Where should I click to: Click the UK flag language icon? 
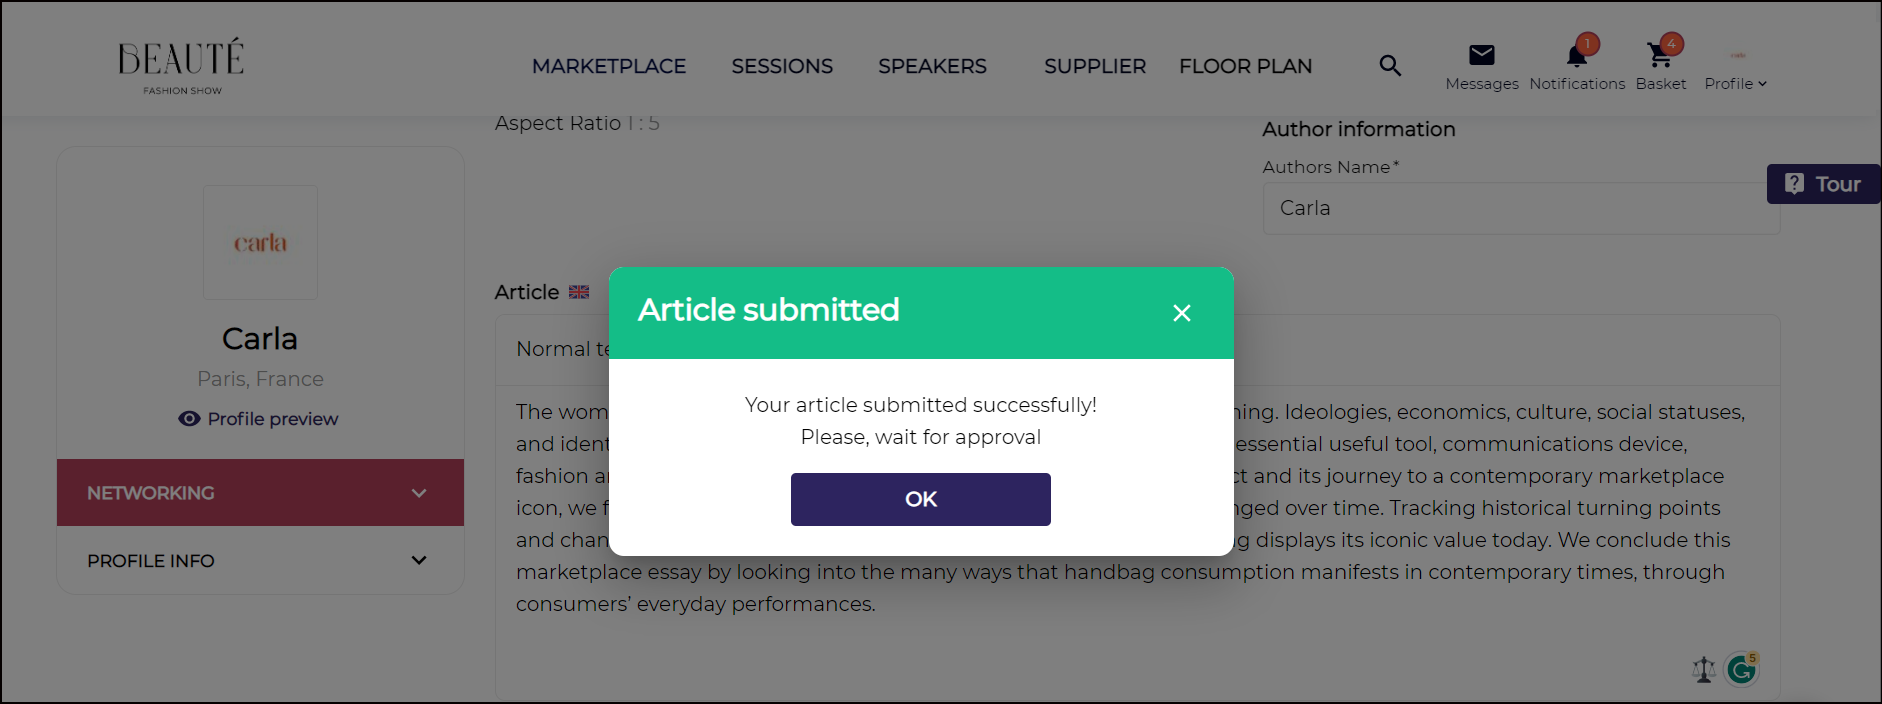pos(579,292)
